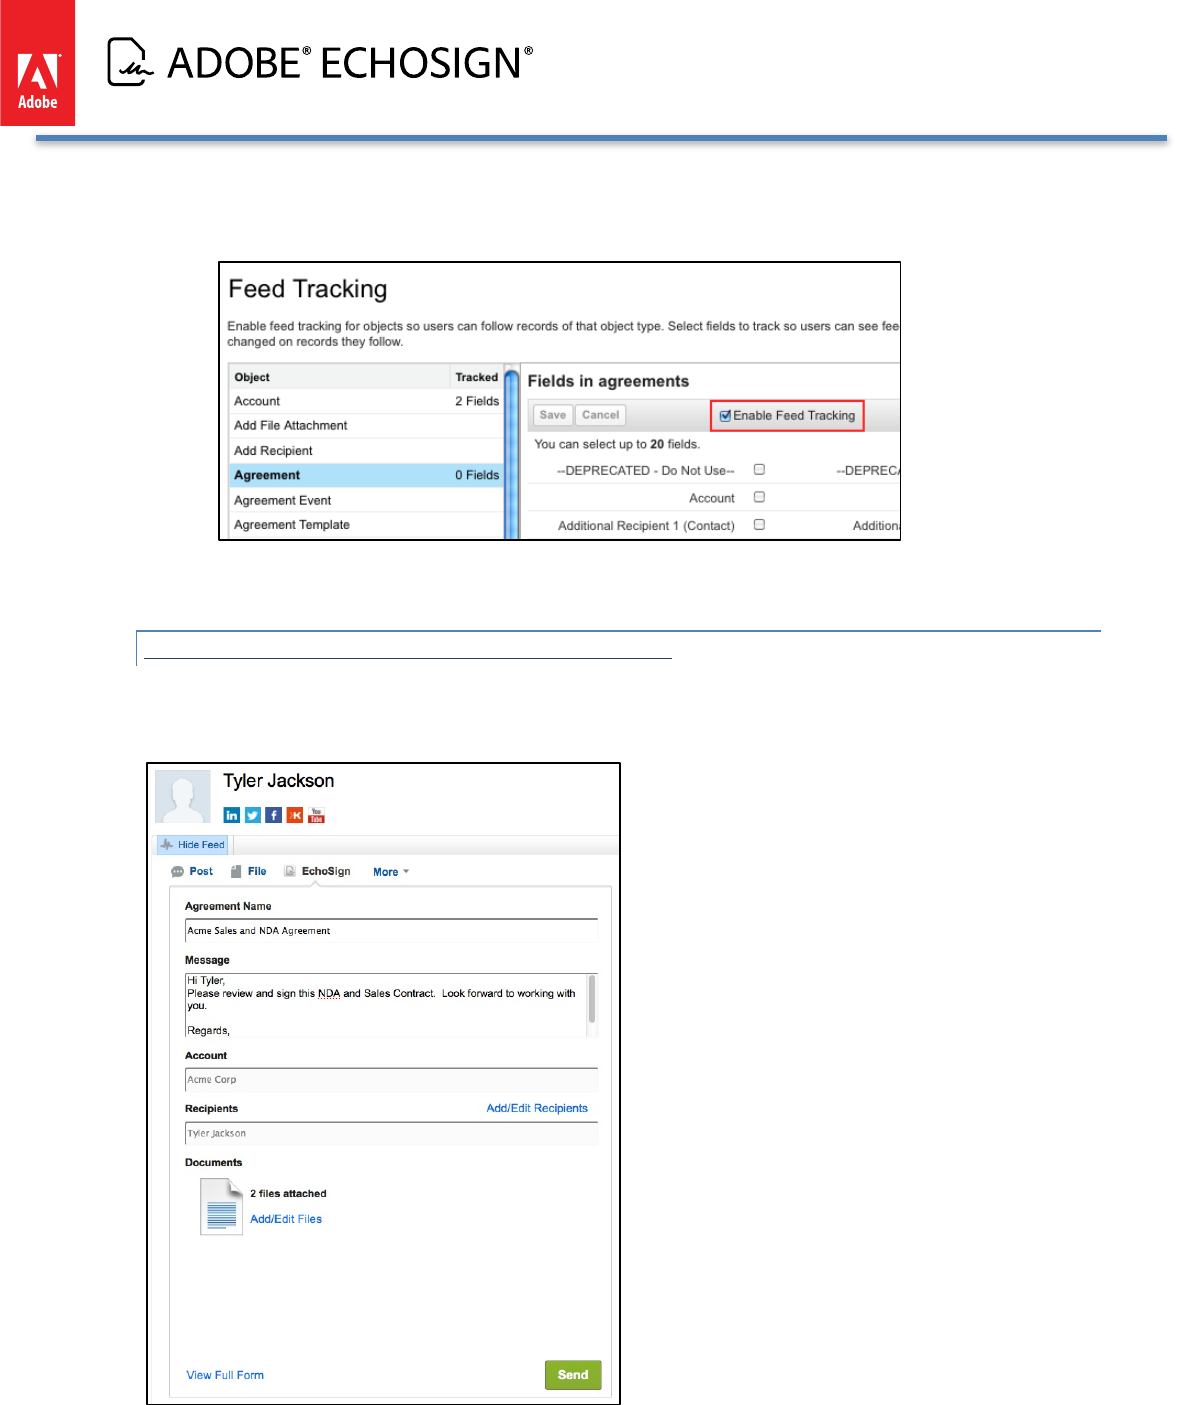The image size is (1178, 1405).
Task: Select the Add Recipient object
Action: click(x=366, y=450)
